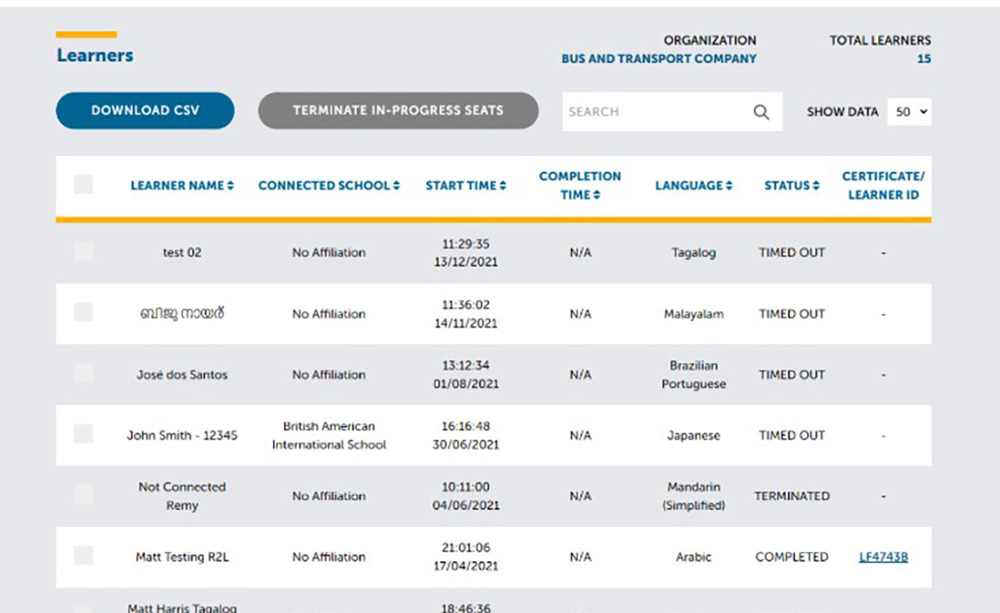Image resolution: width=1000 pixels, height=613 pixels.
Task: Select the José dos Santos row checkbox
Action: tap(84, 374)
